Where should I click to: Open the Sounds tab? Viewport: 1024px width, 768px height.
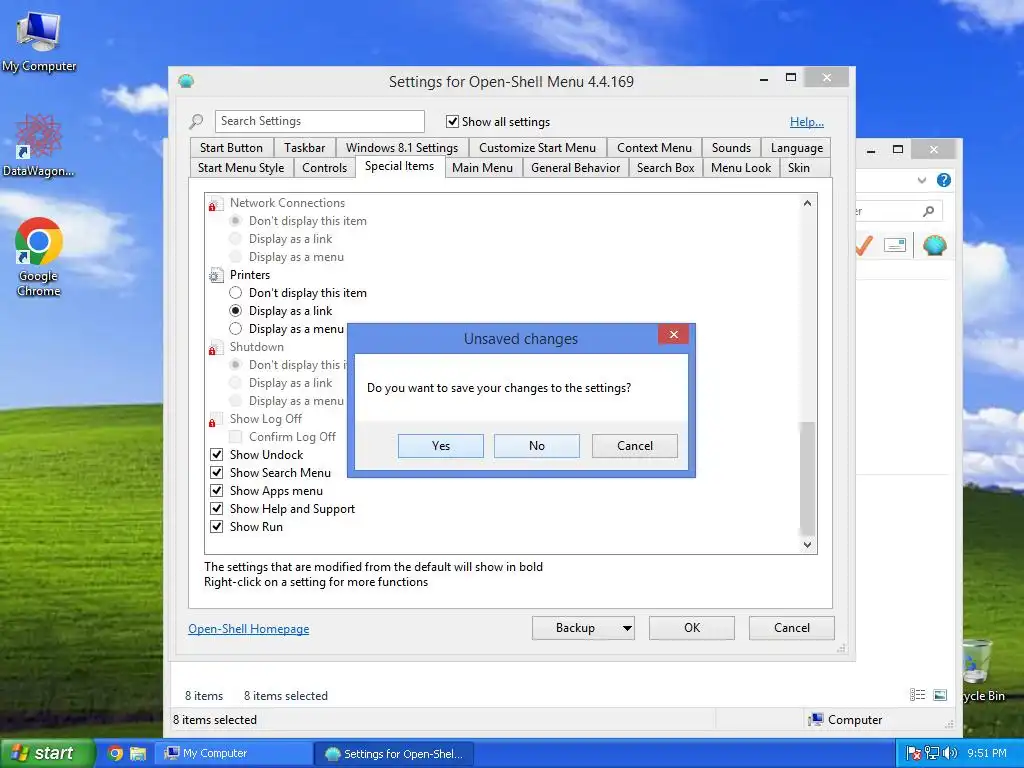click(x=731, y=148)
